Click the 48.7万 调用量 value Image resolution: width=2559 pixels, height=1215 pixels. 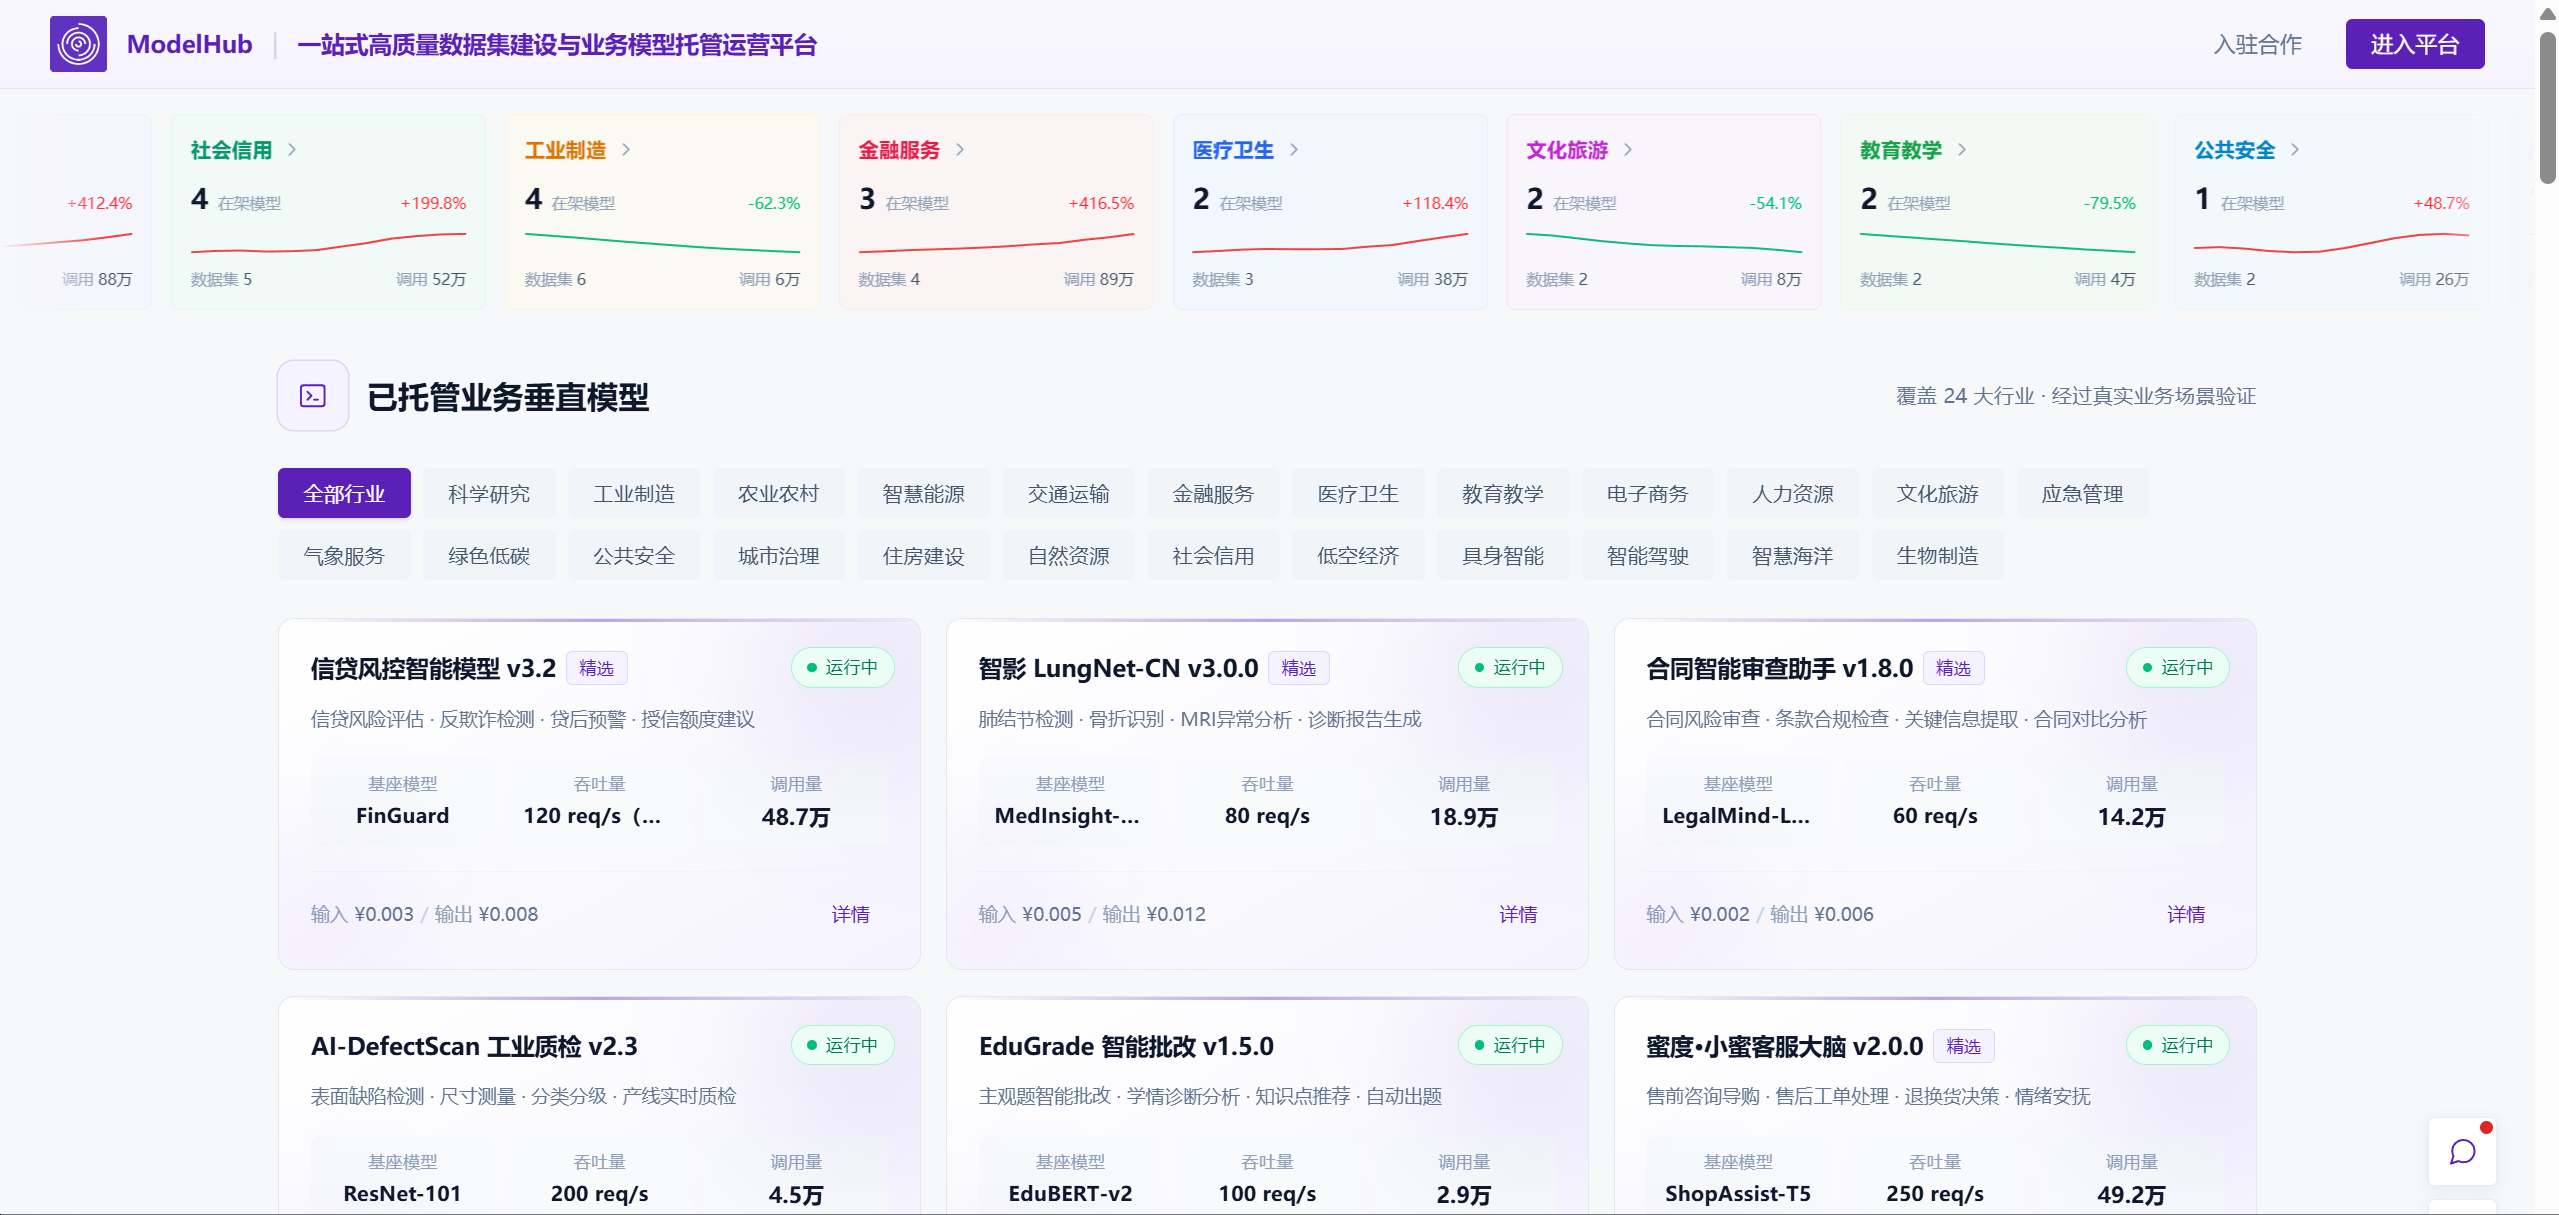point(796,817)
